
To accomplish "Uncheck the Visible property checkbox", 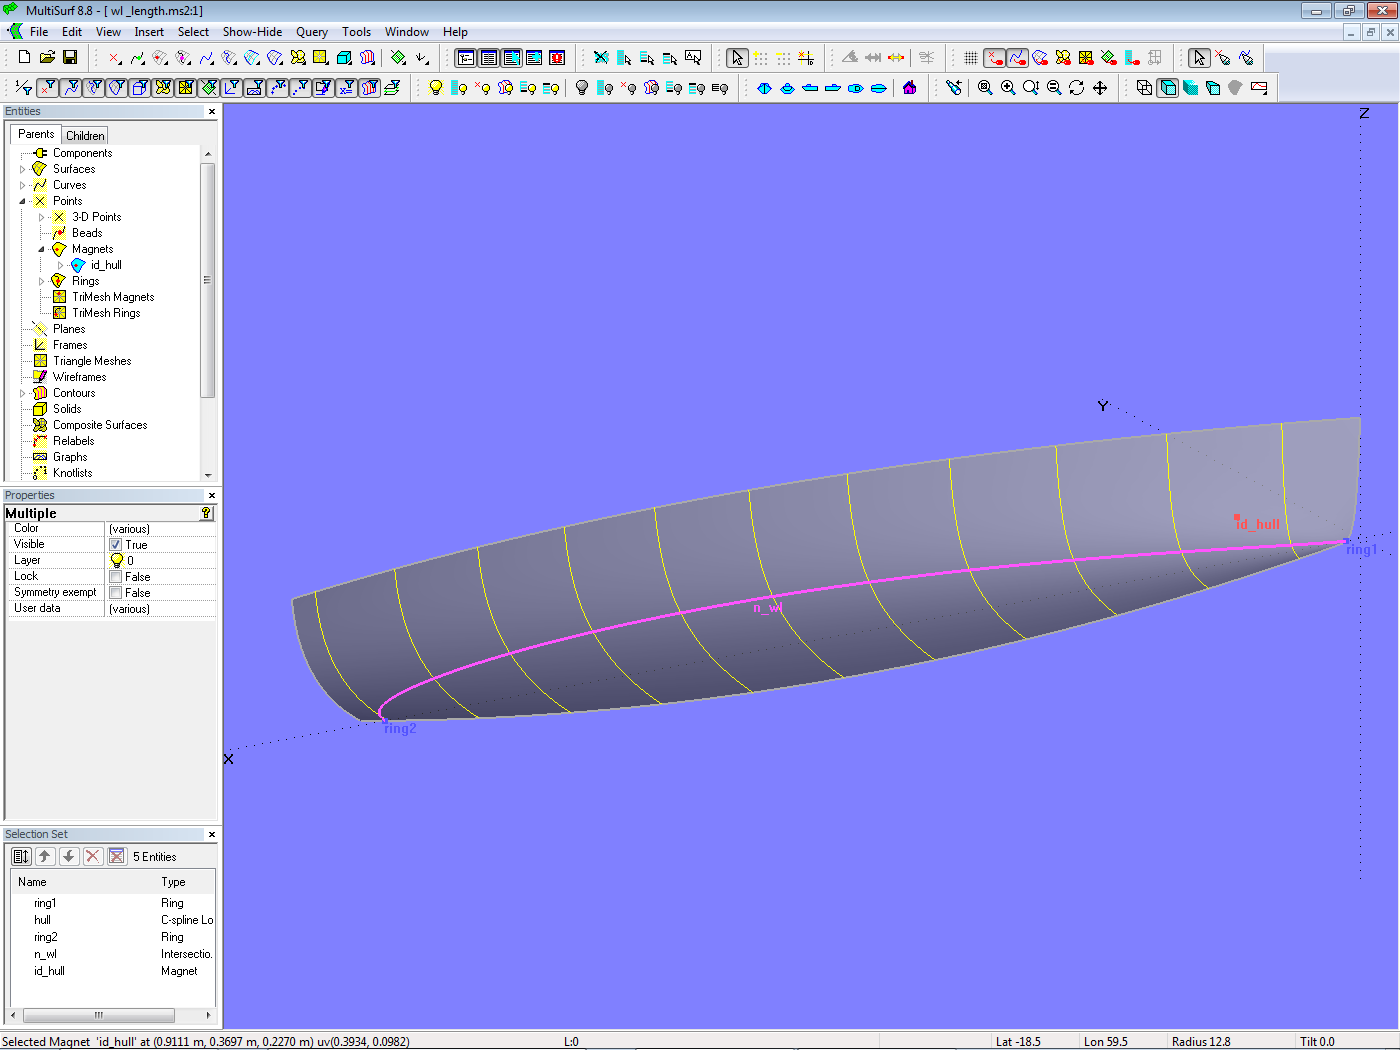I will click(116, 545).
